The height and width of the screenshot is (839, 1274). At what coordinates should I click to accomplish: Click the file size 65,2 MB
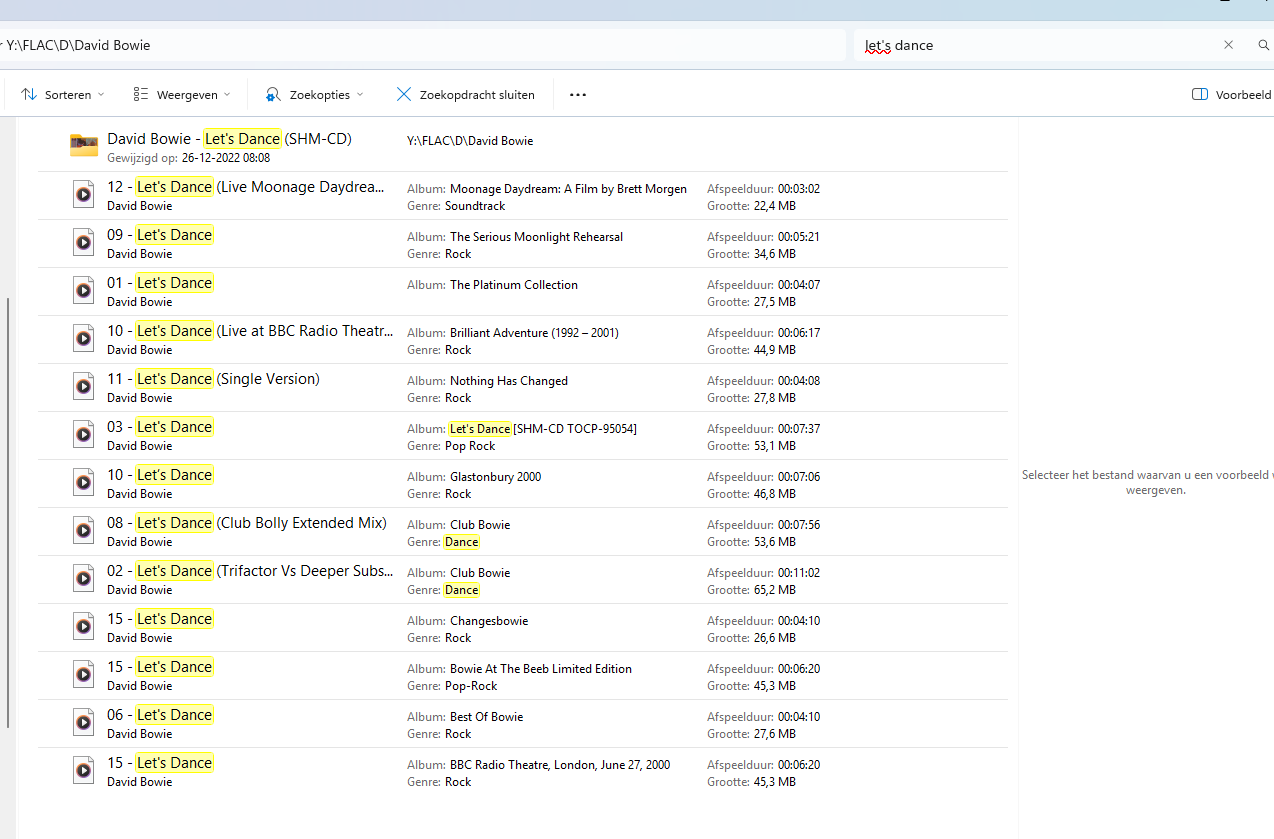pos(774,590)
